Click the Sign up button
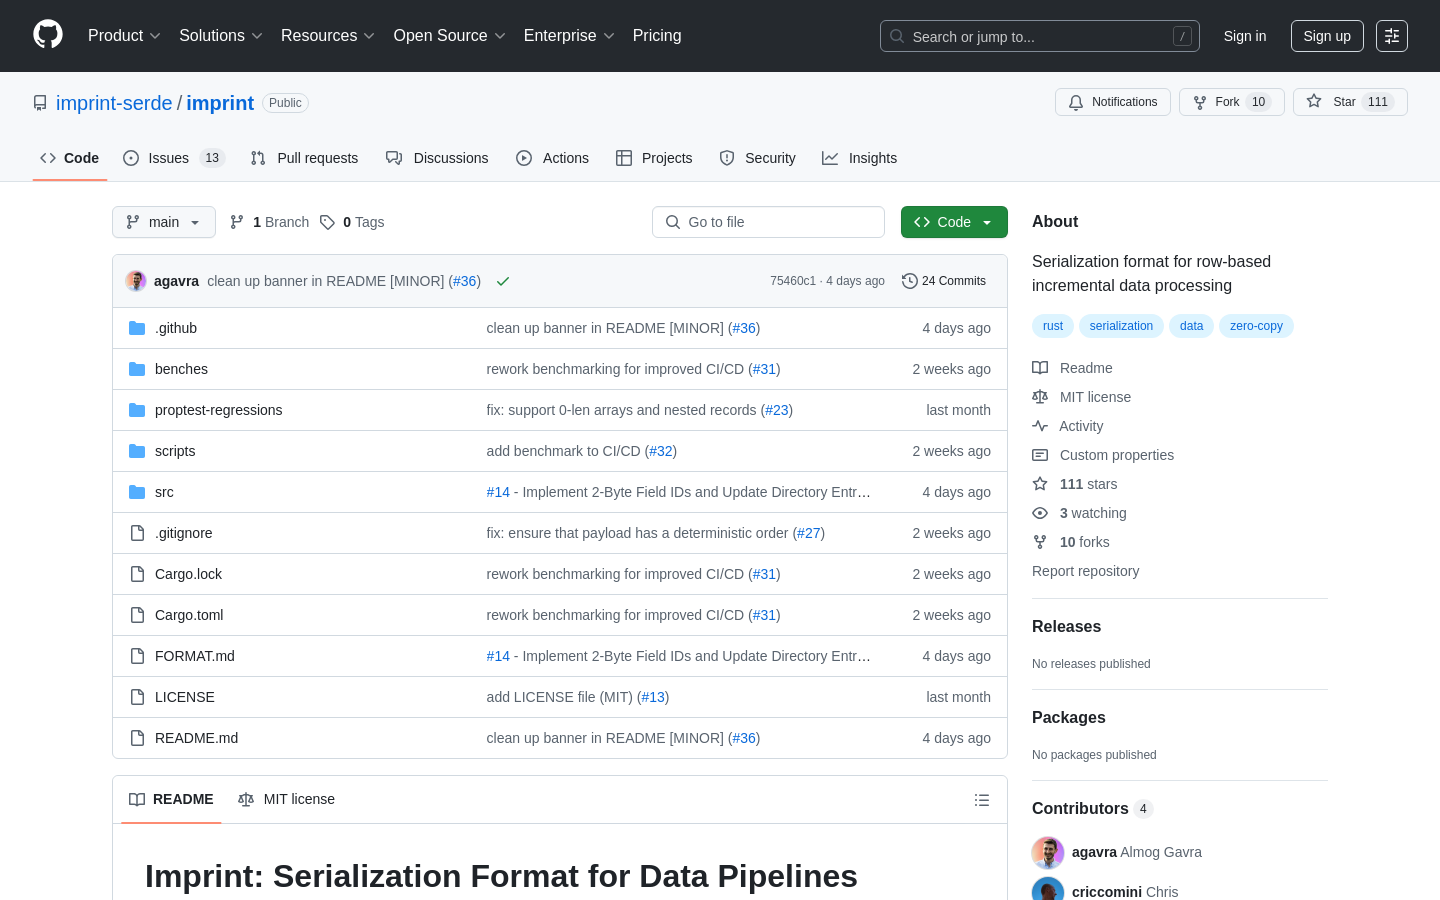 (x=1327, y=36)
